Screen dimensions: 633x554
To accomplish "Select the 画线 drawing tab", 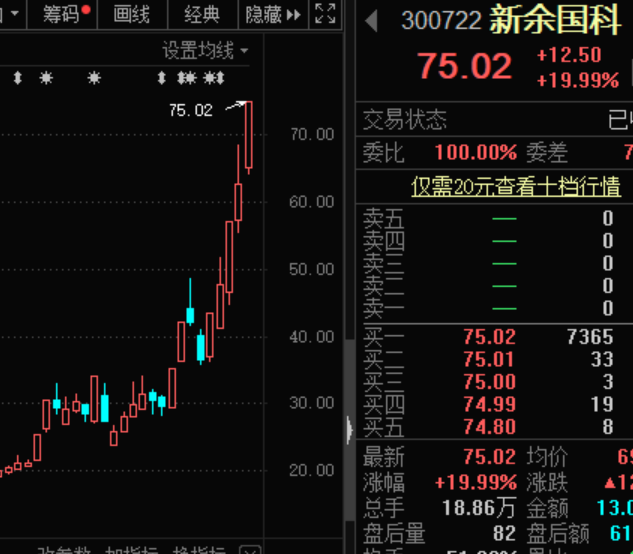I will [x=132, y=15].
